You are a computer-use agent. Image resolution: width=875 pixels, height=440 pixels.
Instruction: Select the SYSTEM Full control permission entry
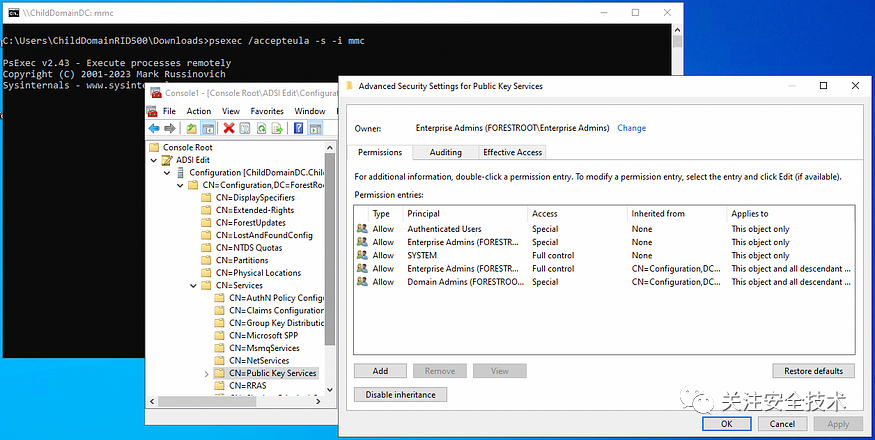[x=604, y=255]
